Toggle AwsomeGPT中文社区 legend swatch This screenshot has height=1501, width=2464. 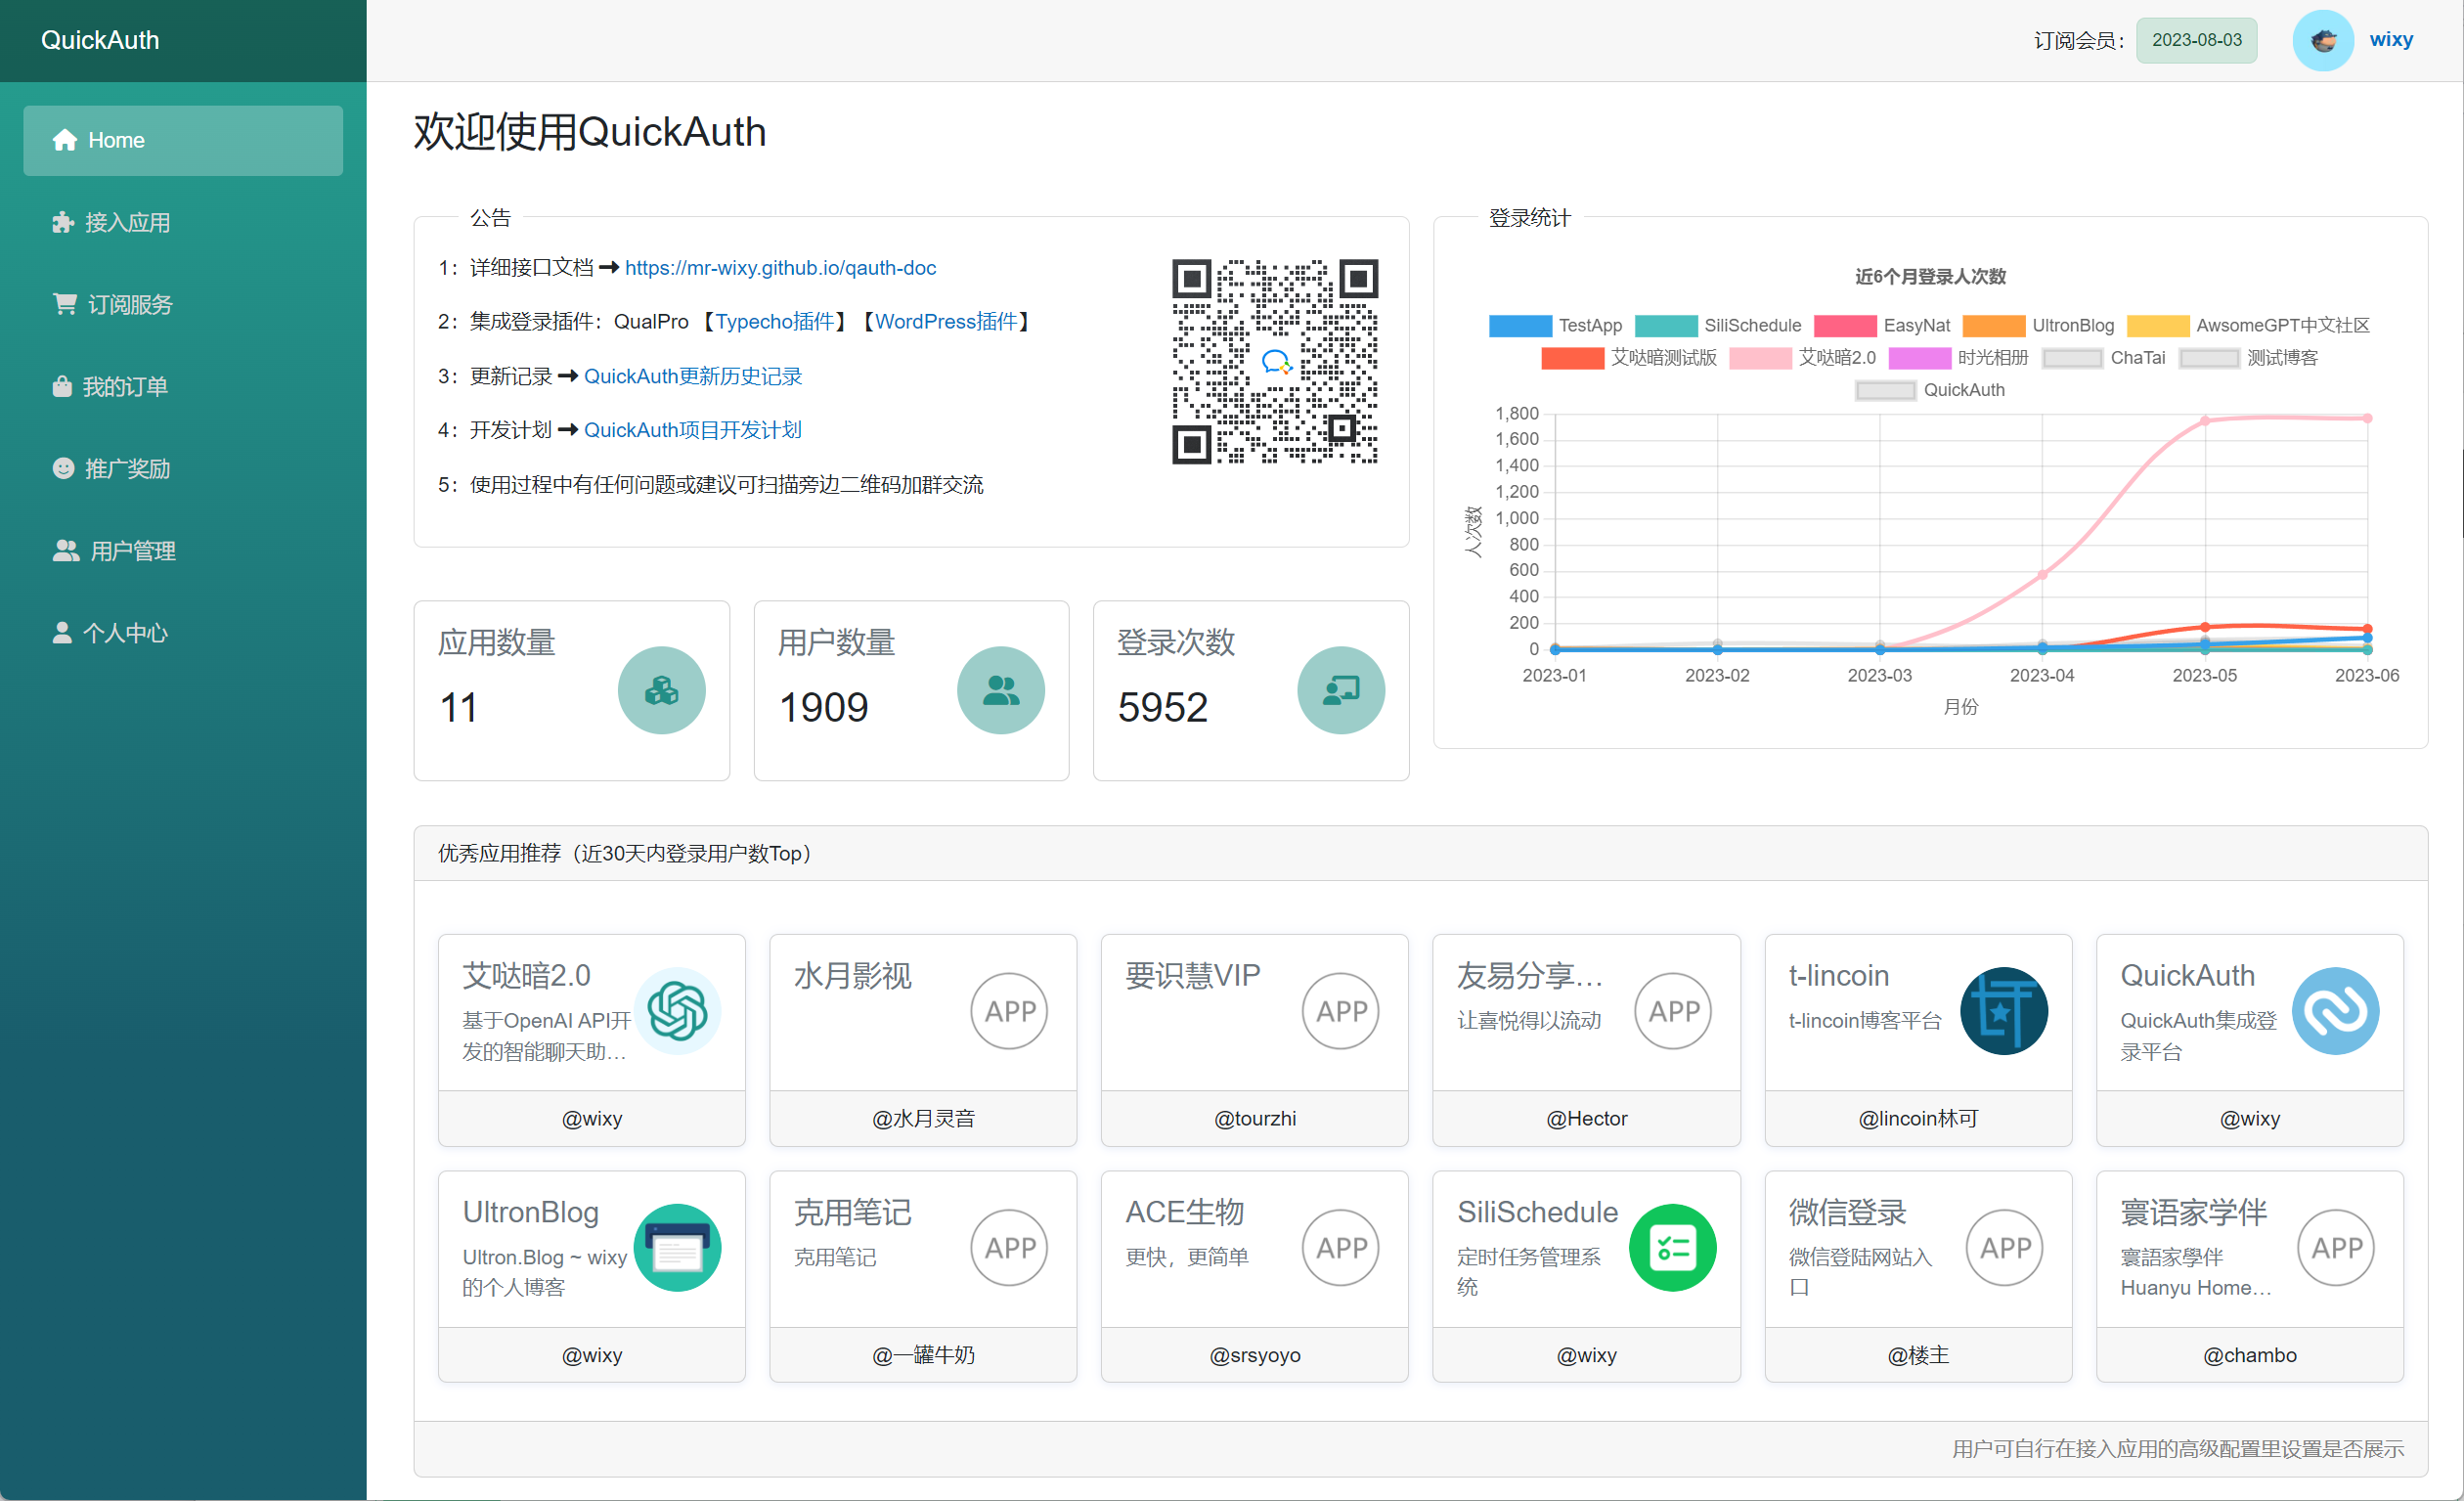2158,326
